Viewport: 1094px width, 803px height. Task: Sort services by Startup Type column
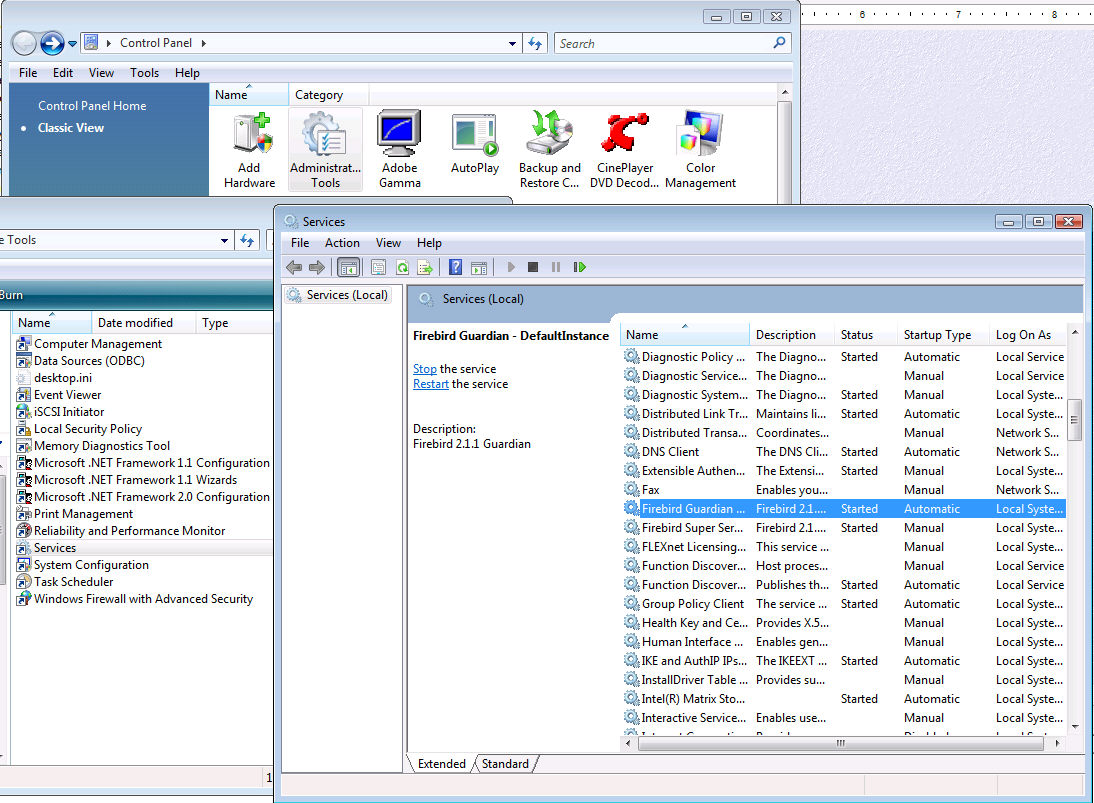[x=937, y=335]
